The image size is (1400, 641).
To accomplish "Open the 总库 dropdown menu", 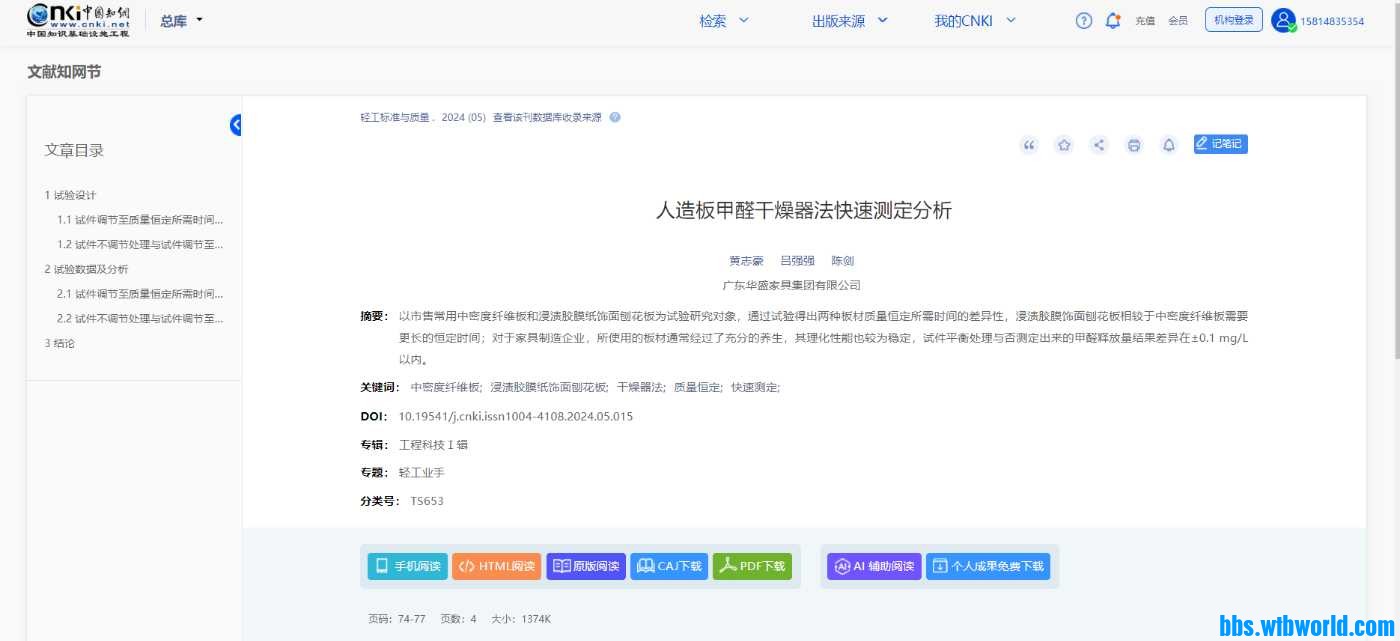I will point(178,20).
